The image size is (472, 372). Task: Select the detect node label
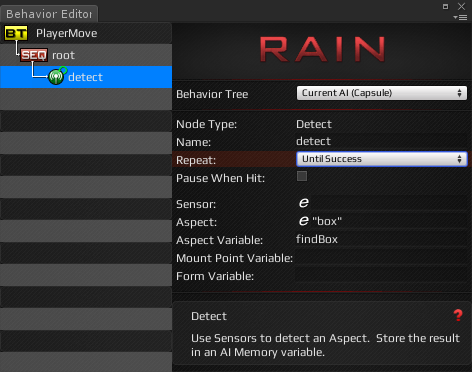click(85, 77)
